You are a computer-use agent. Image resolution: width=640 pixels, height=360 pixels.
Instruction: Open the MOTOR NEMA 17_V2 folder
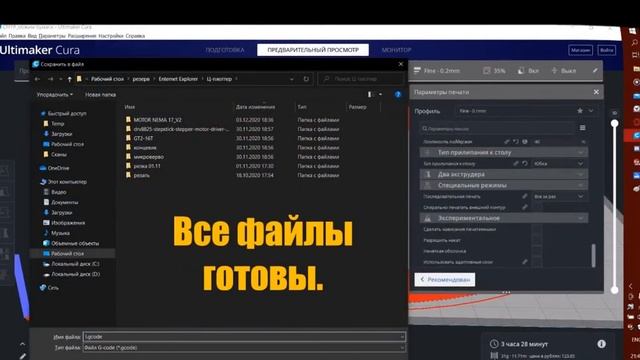click(x=158, y=120)
